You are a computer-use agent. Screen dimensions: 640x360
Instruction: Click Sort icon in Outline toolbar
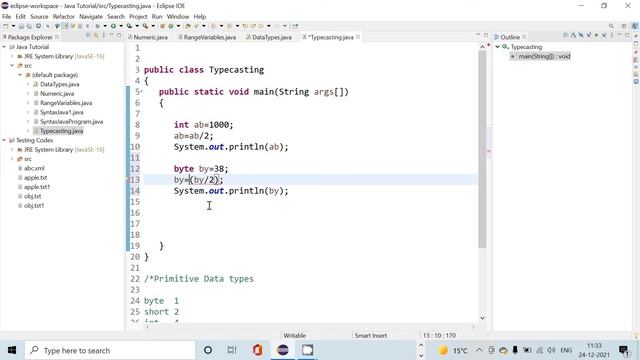573,36
